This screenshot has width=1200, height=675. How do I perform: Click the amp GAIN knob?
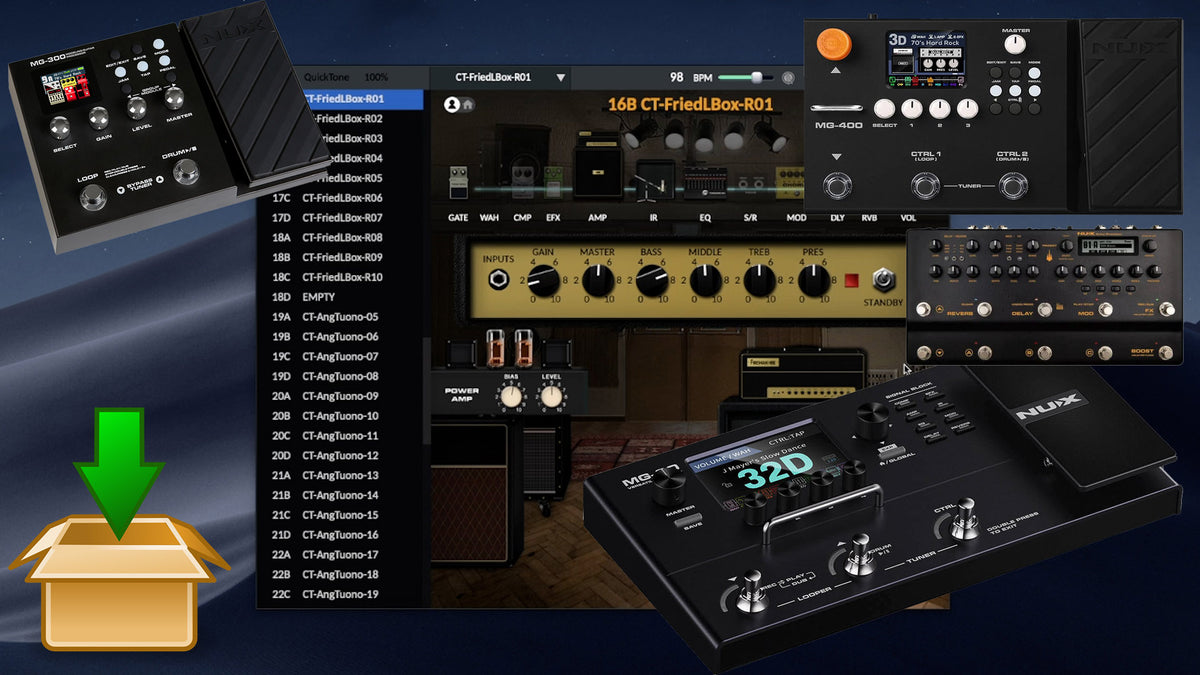[544, 280]
